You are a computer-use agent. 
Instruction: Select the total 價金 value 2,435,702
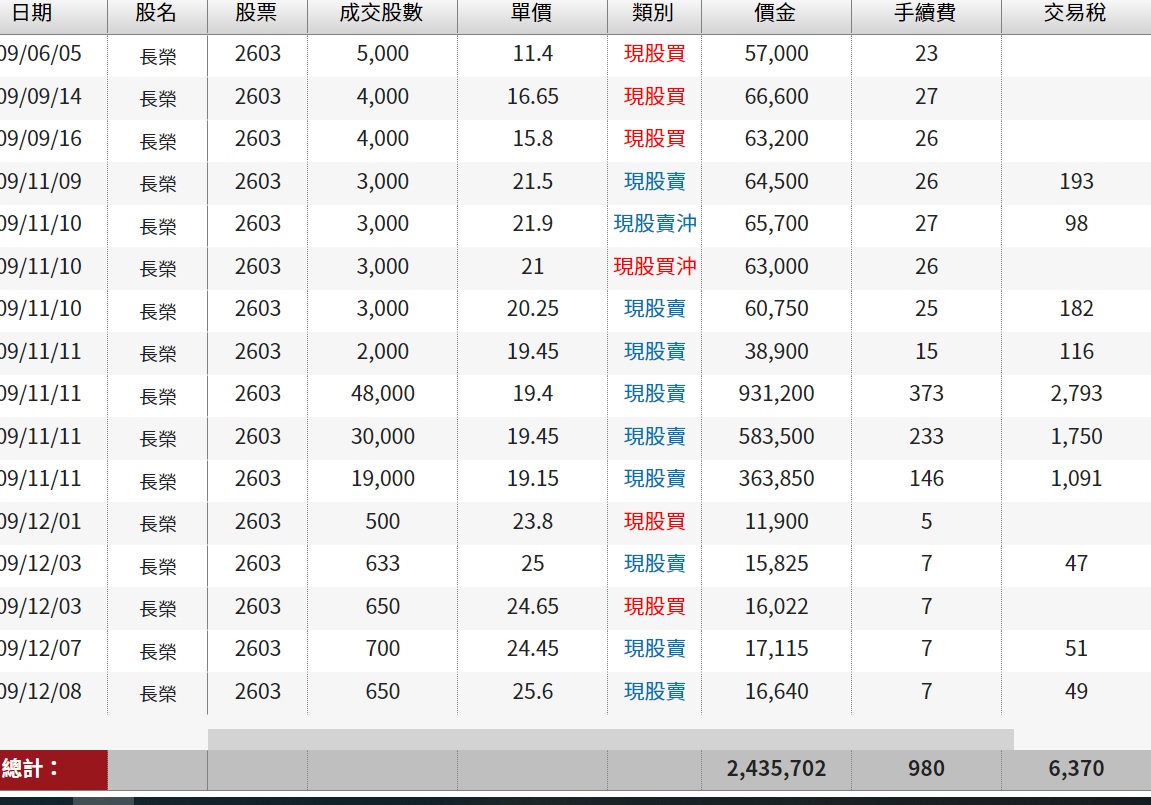coord(776,769)
